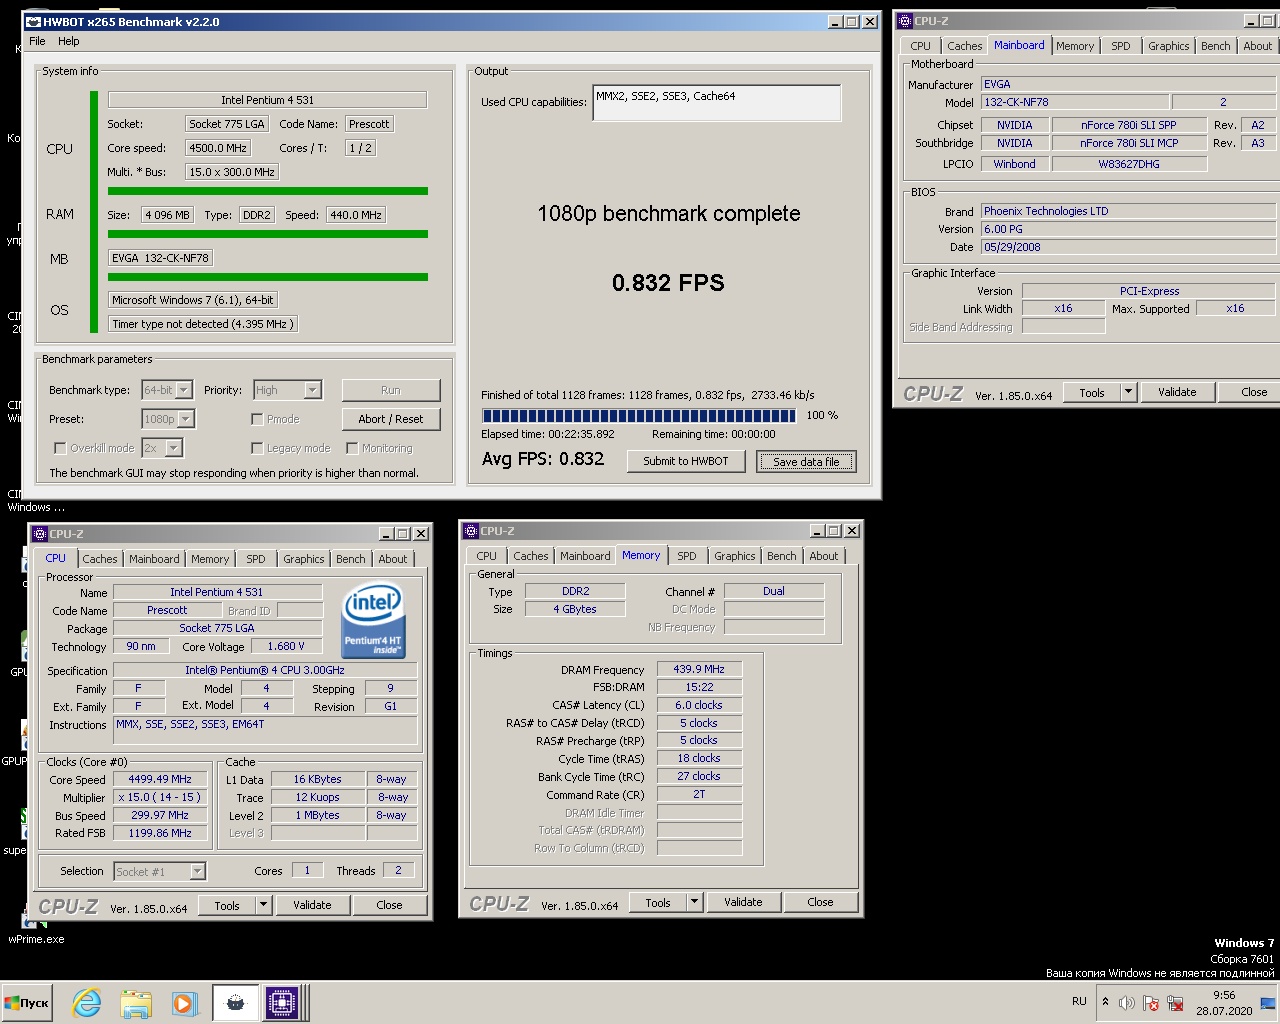Click DRAM Frequency 439.9 MHz value

(699, 669)
